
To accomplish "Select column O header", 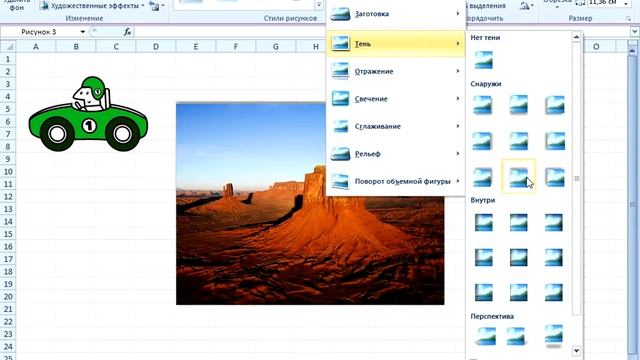I will point(596,47).
